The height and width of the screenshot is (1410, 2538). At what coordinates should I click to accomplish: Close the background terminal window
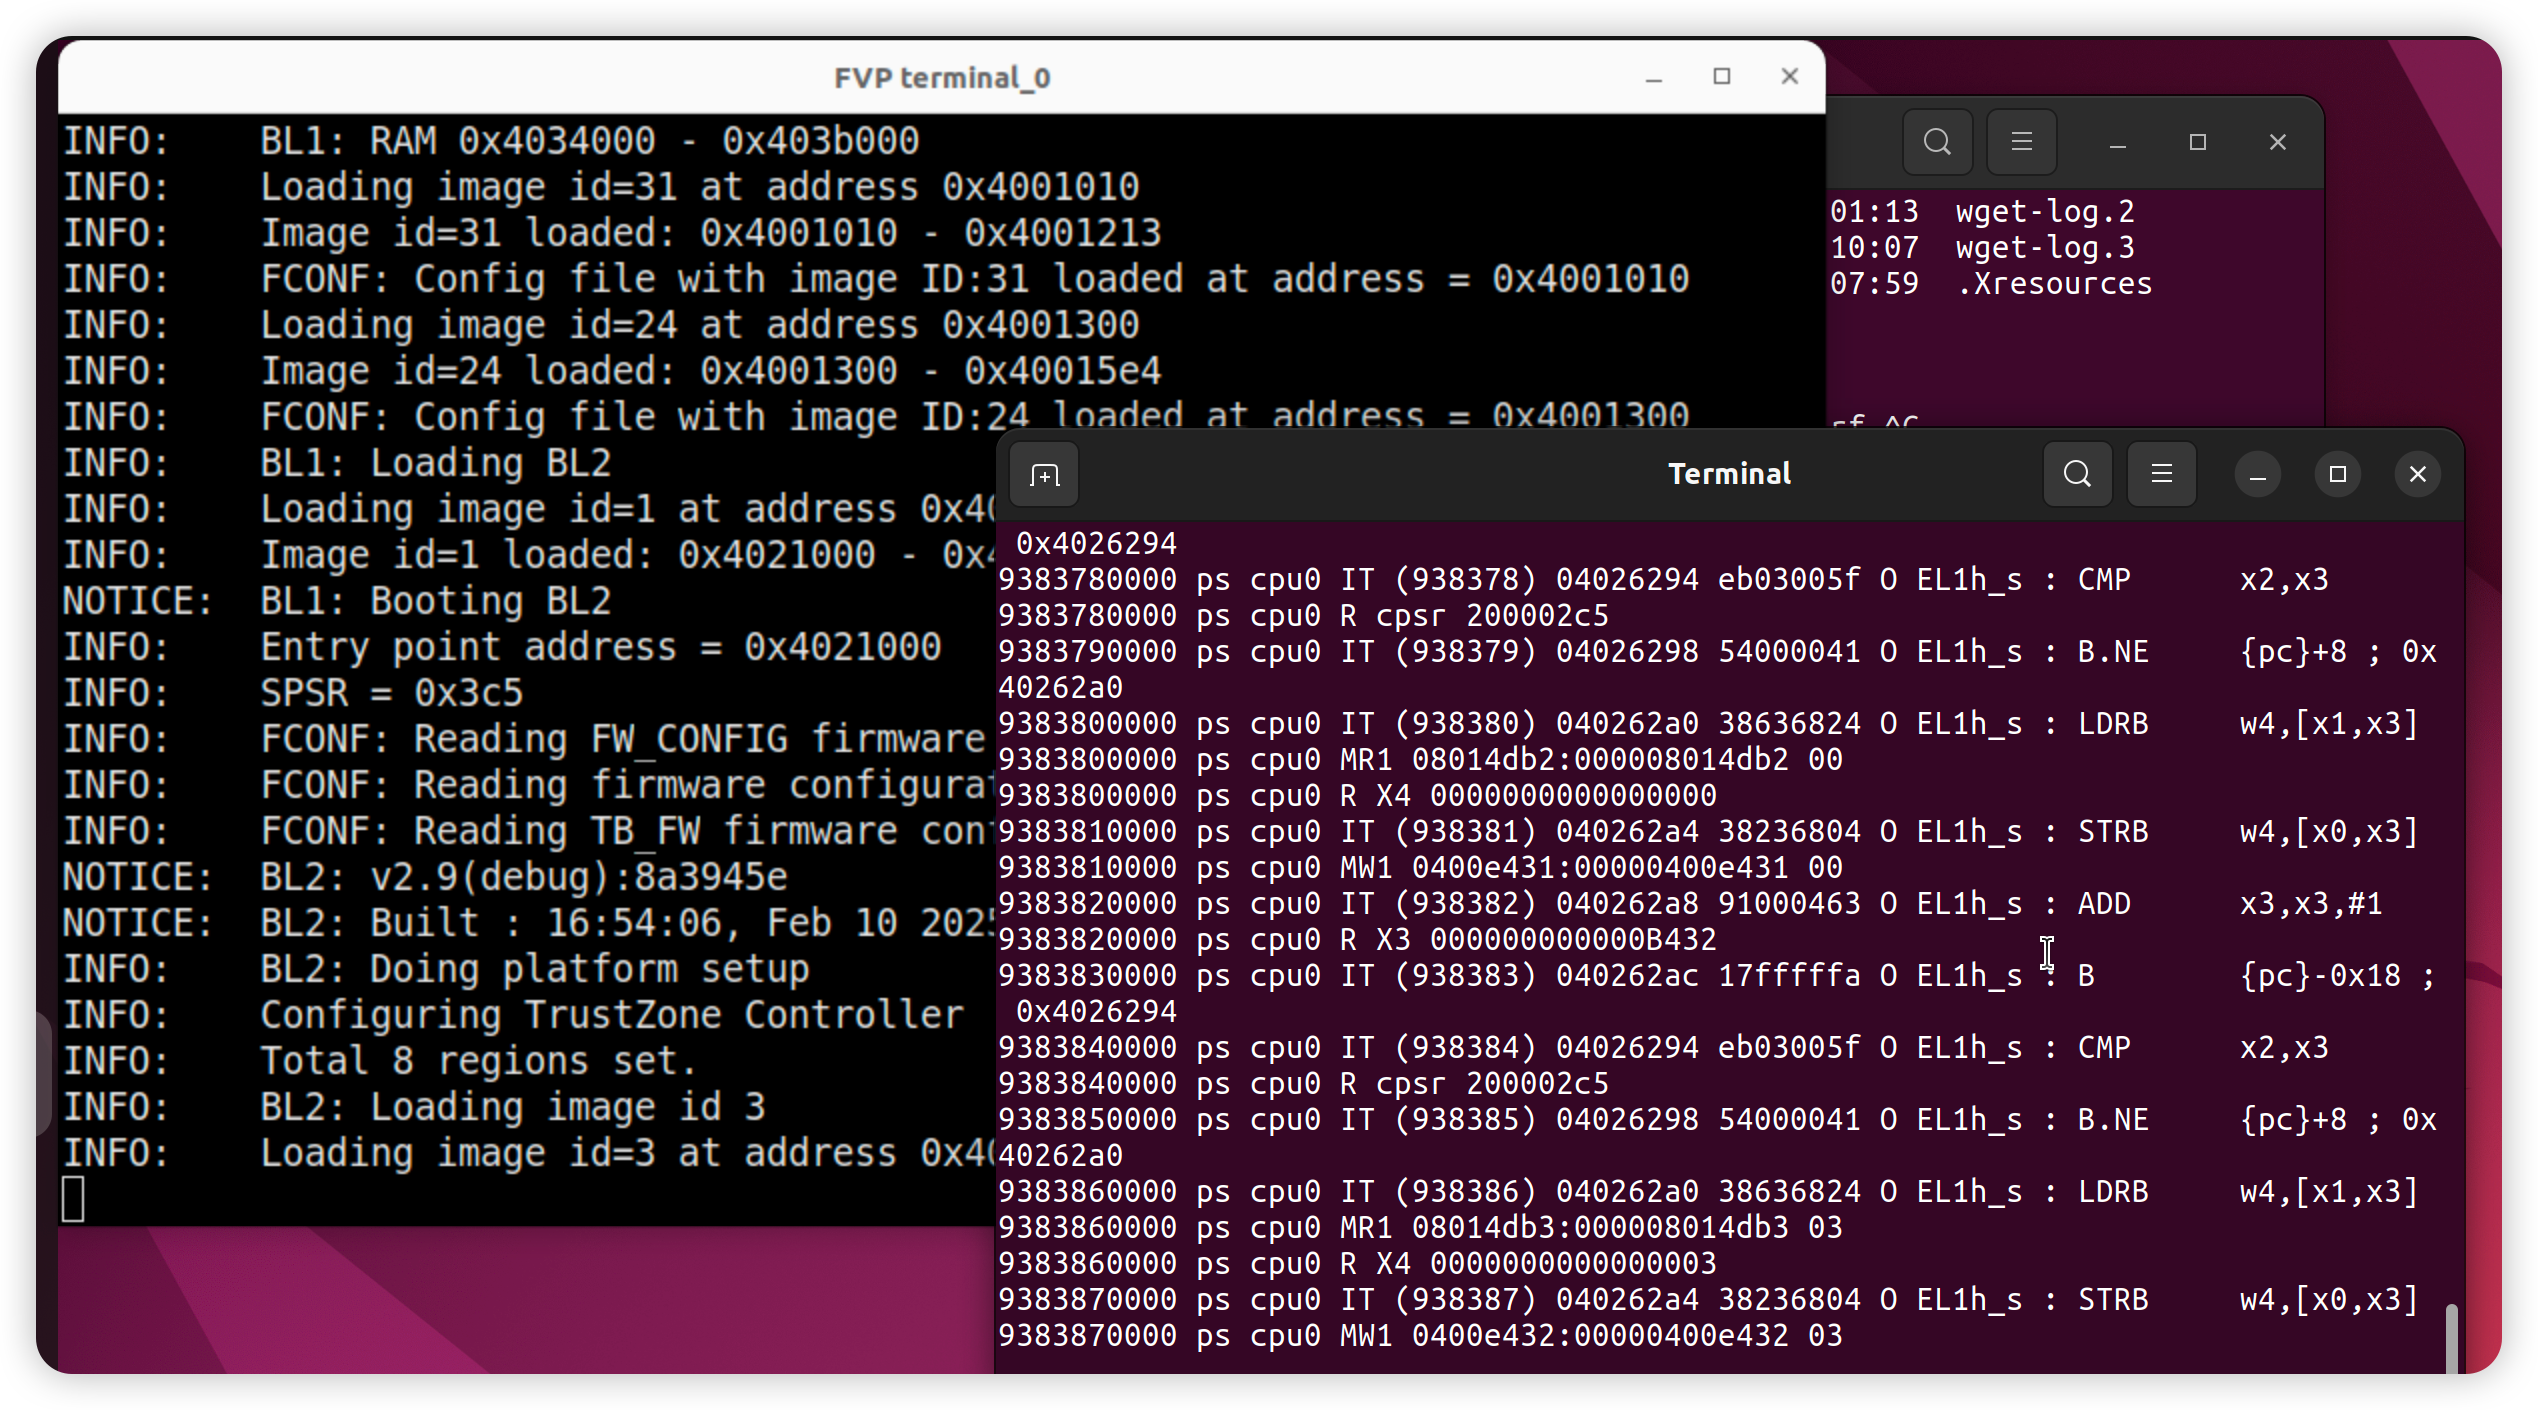coord(2277,143)
